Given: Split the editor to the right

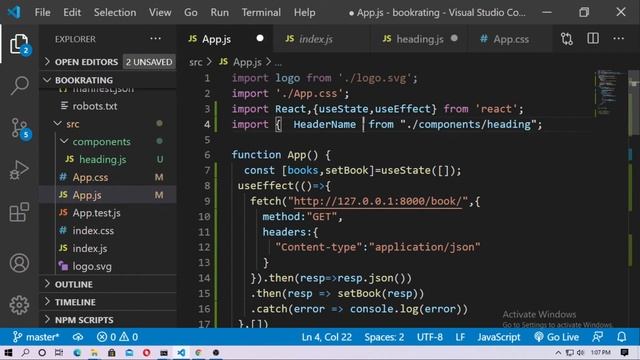Looking at the screenshot, I should (x=593, y=39).
